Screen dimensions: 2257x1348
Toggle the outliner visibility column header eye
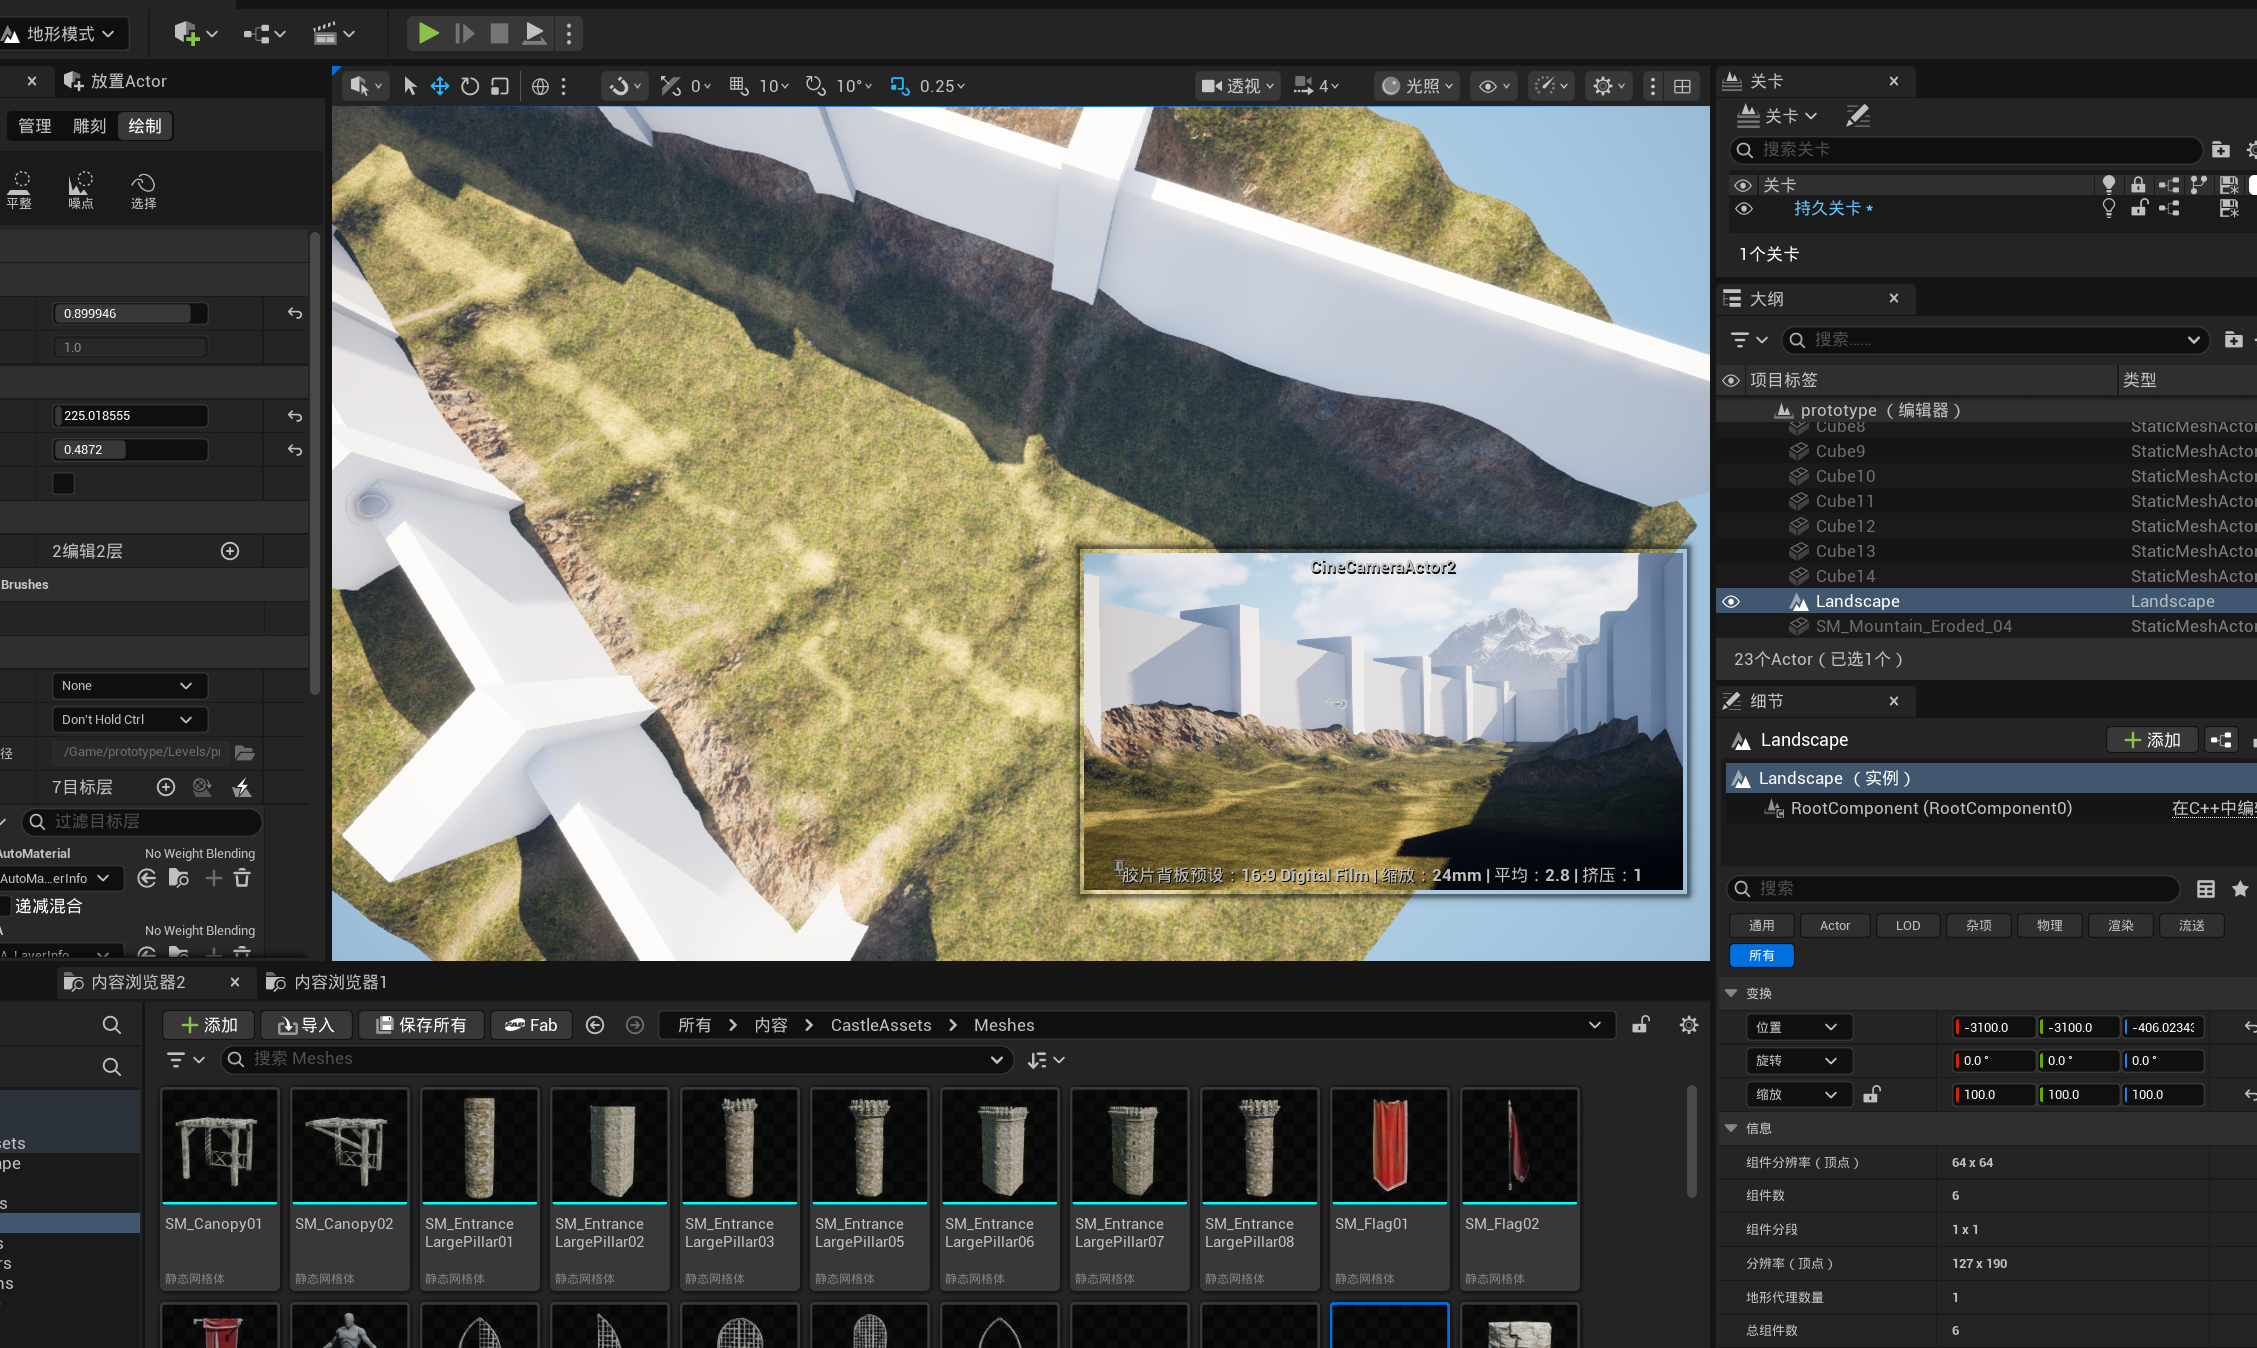1731,380
